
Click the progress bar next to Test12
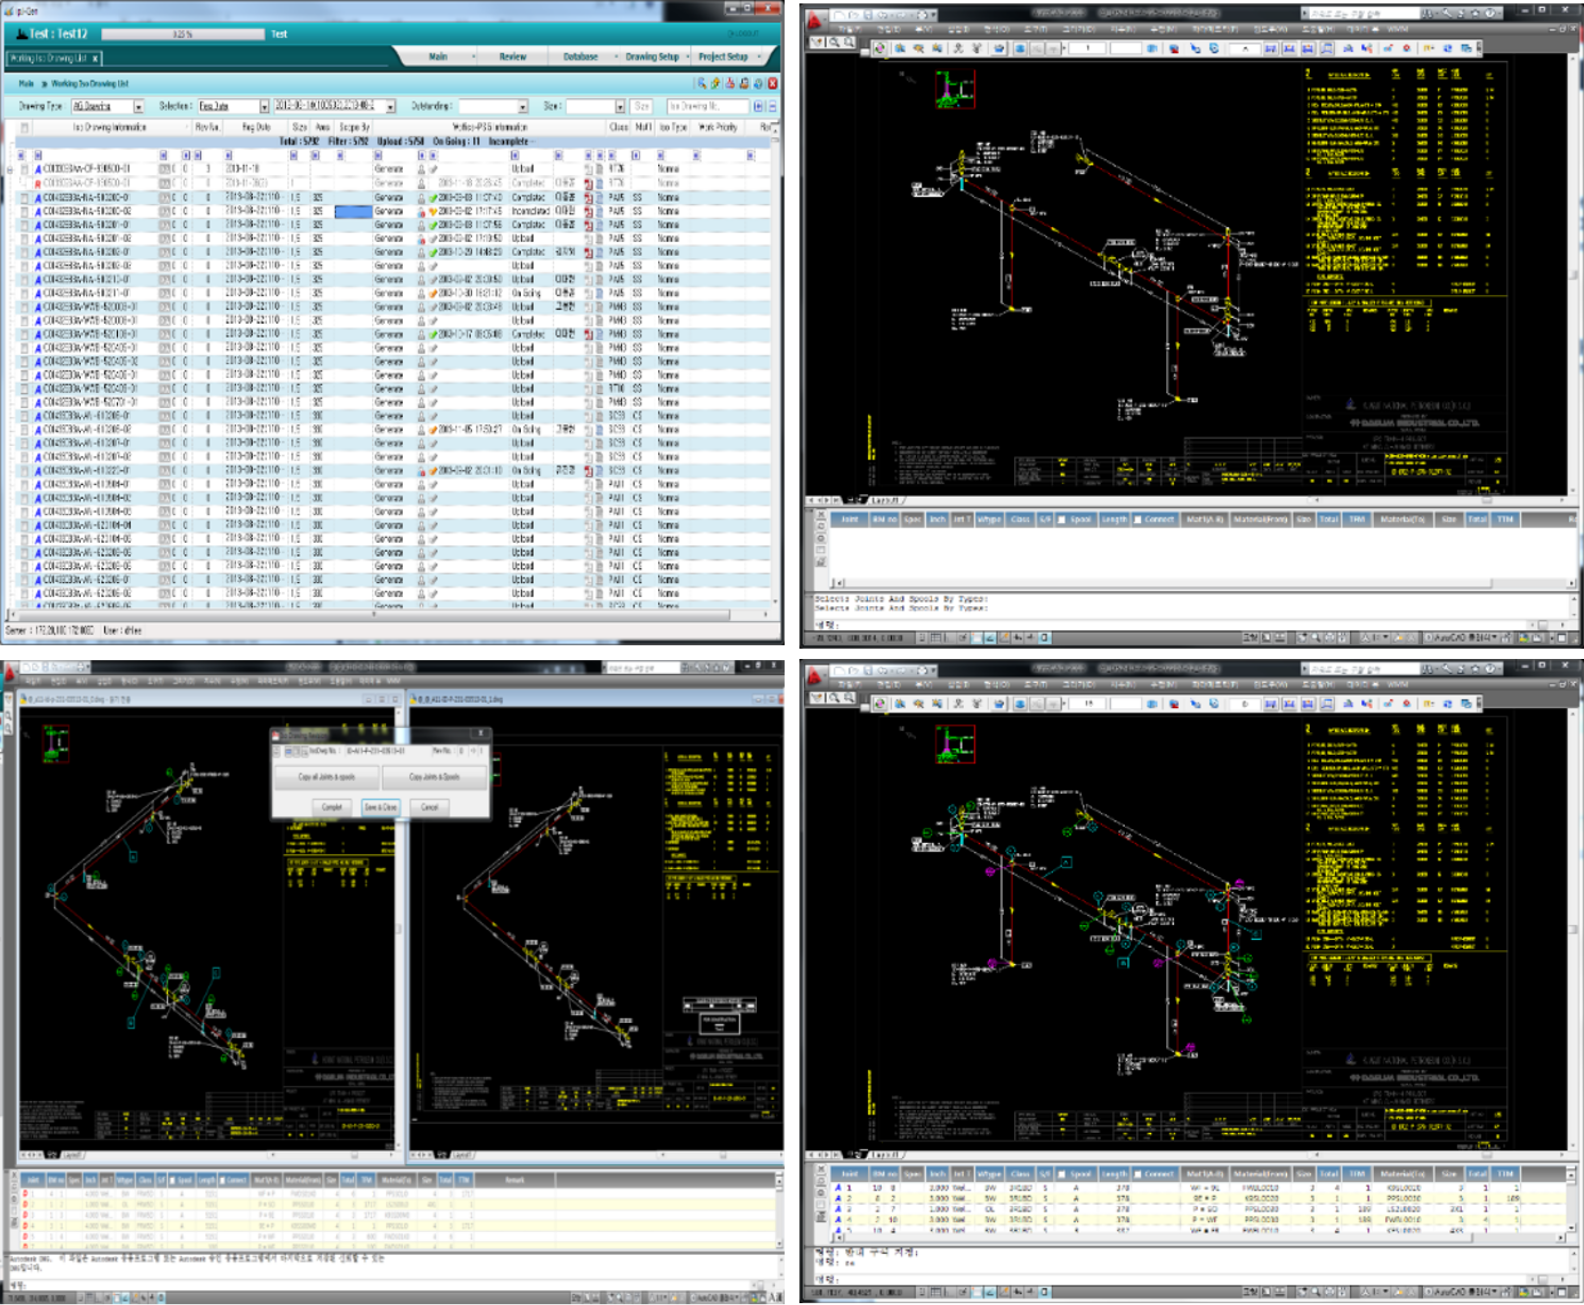[182, 34]
